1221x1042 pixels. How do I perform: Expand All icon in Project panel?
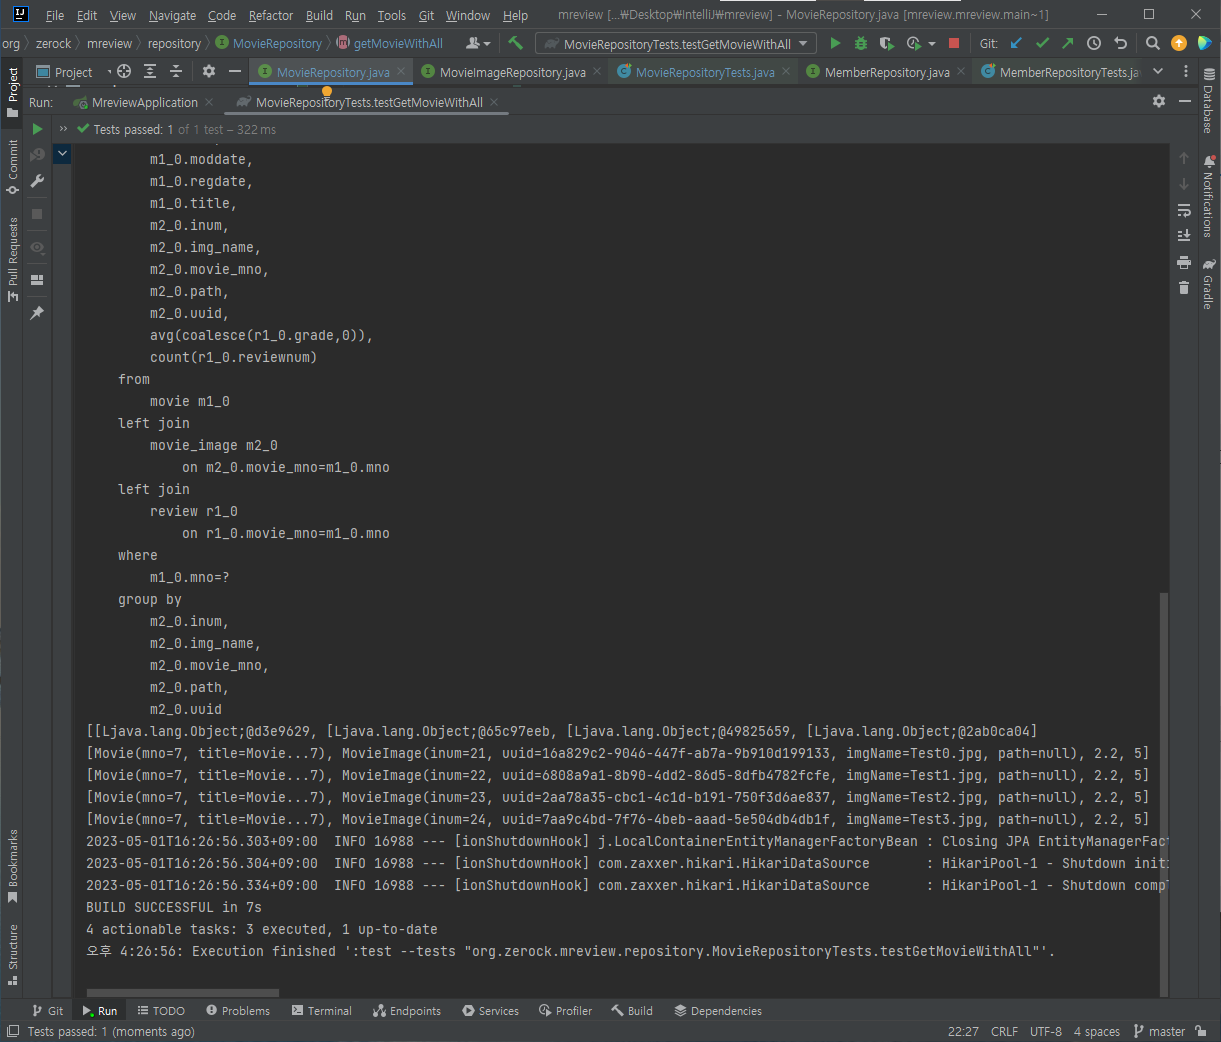coord(150,71)
